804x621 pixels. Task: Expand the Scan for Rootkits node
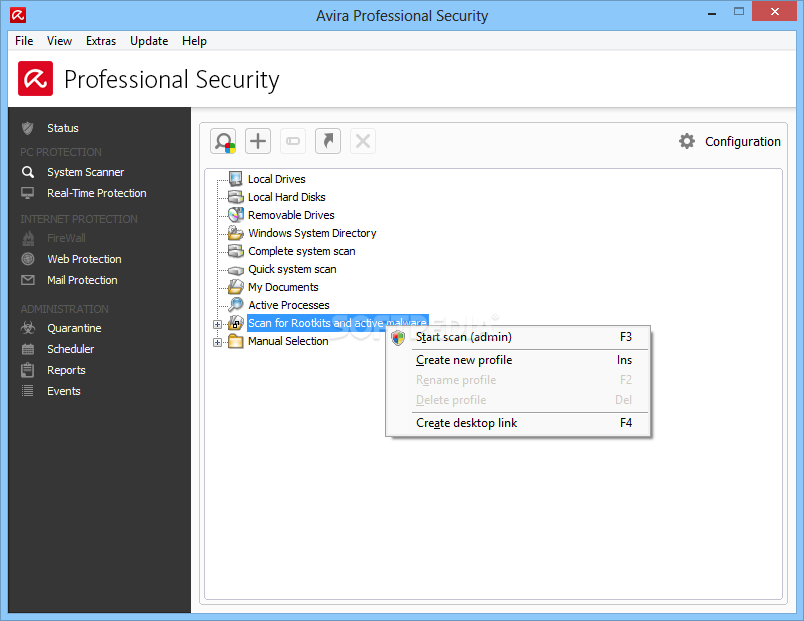point(217,324)
